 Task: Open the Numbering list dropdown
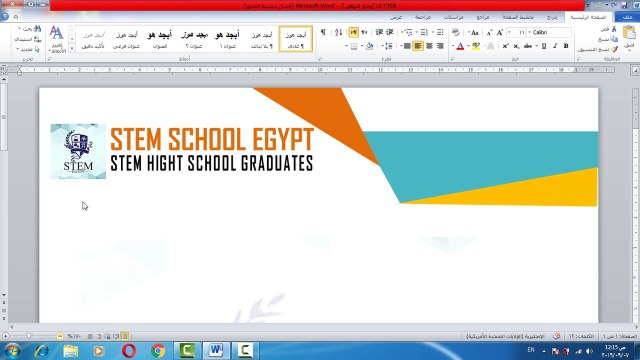(417, 32)
